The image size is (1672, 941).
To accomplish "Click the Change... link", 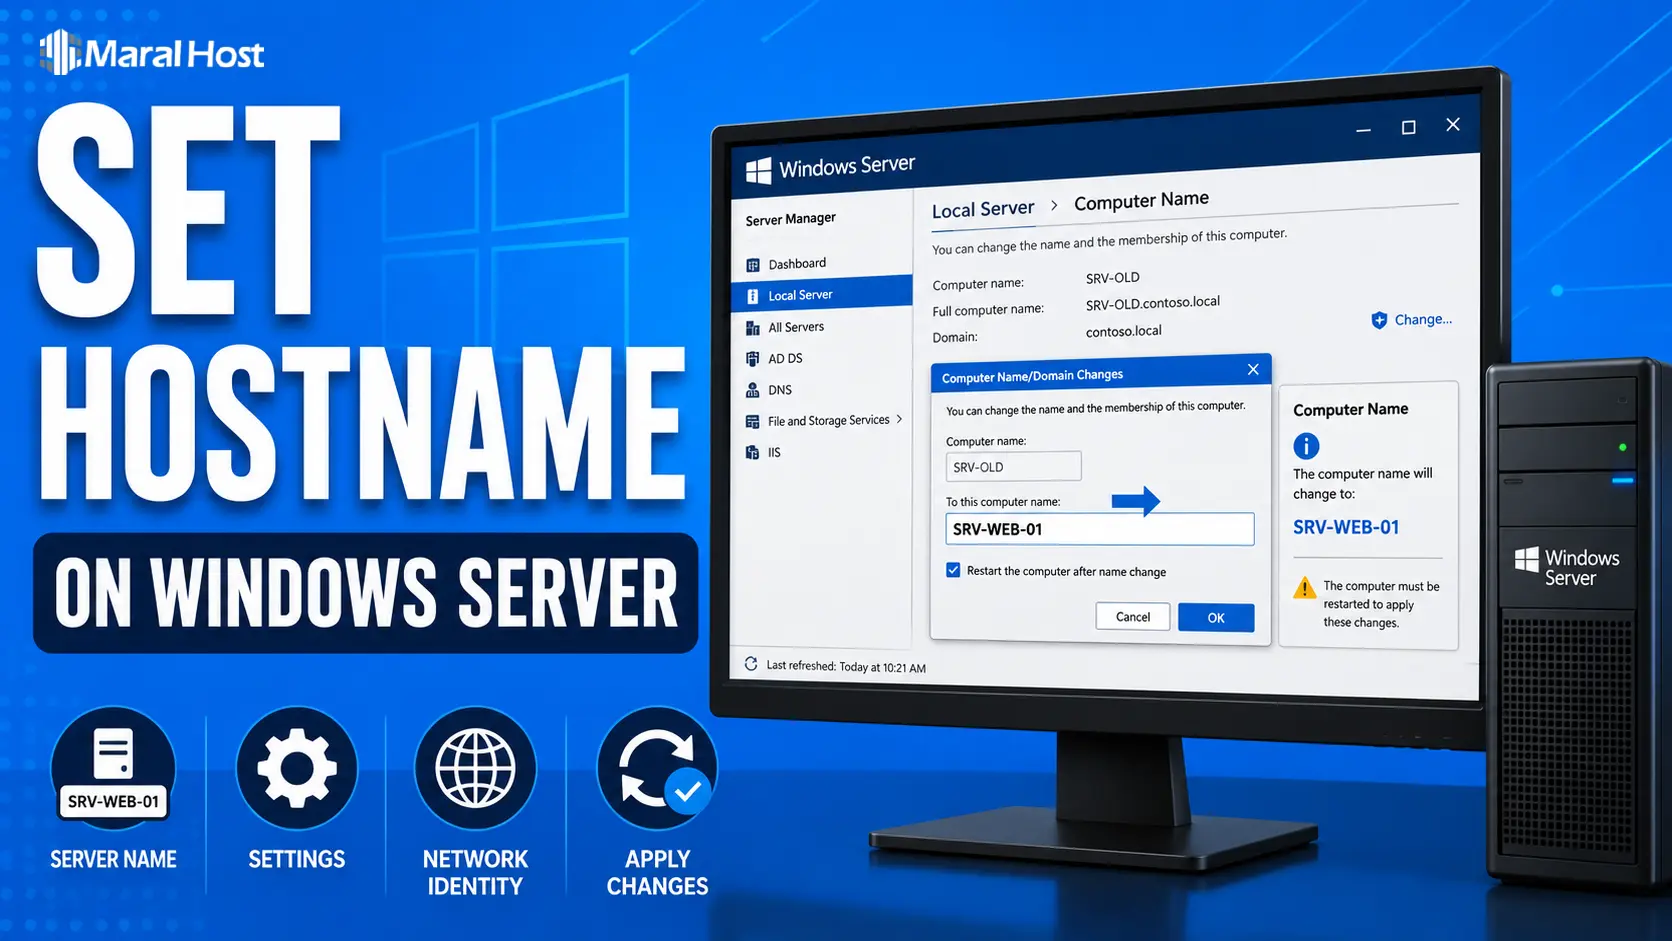I will click(1423, 320).
